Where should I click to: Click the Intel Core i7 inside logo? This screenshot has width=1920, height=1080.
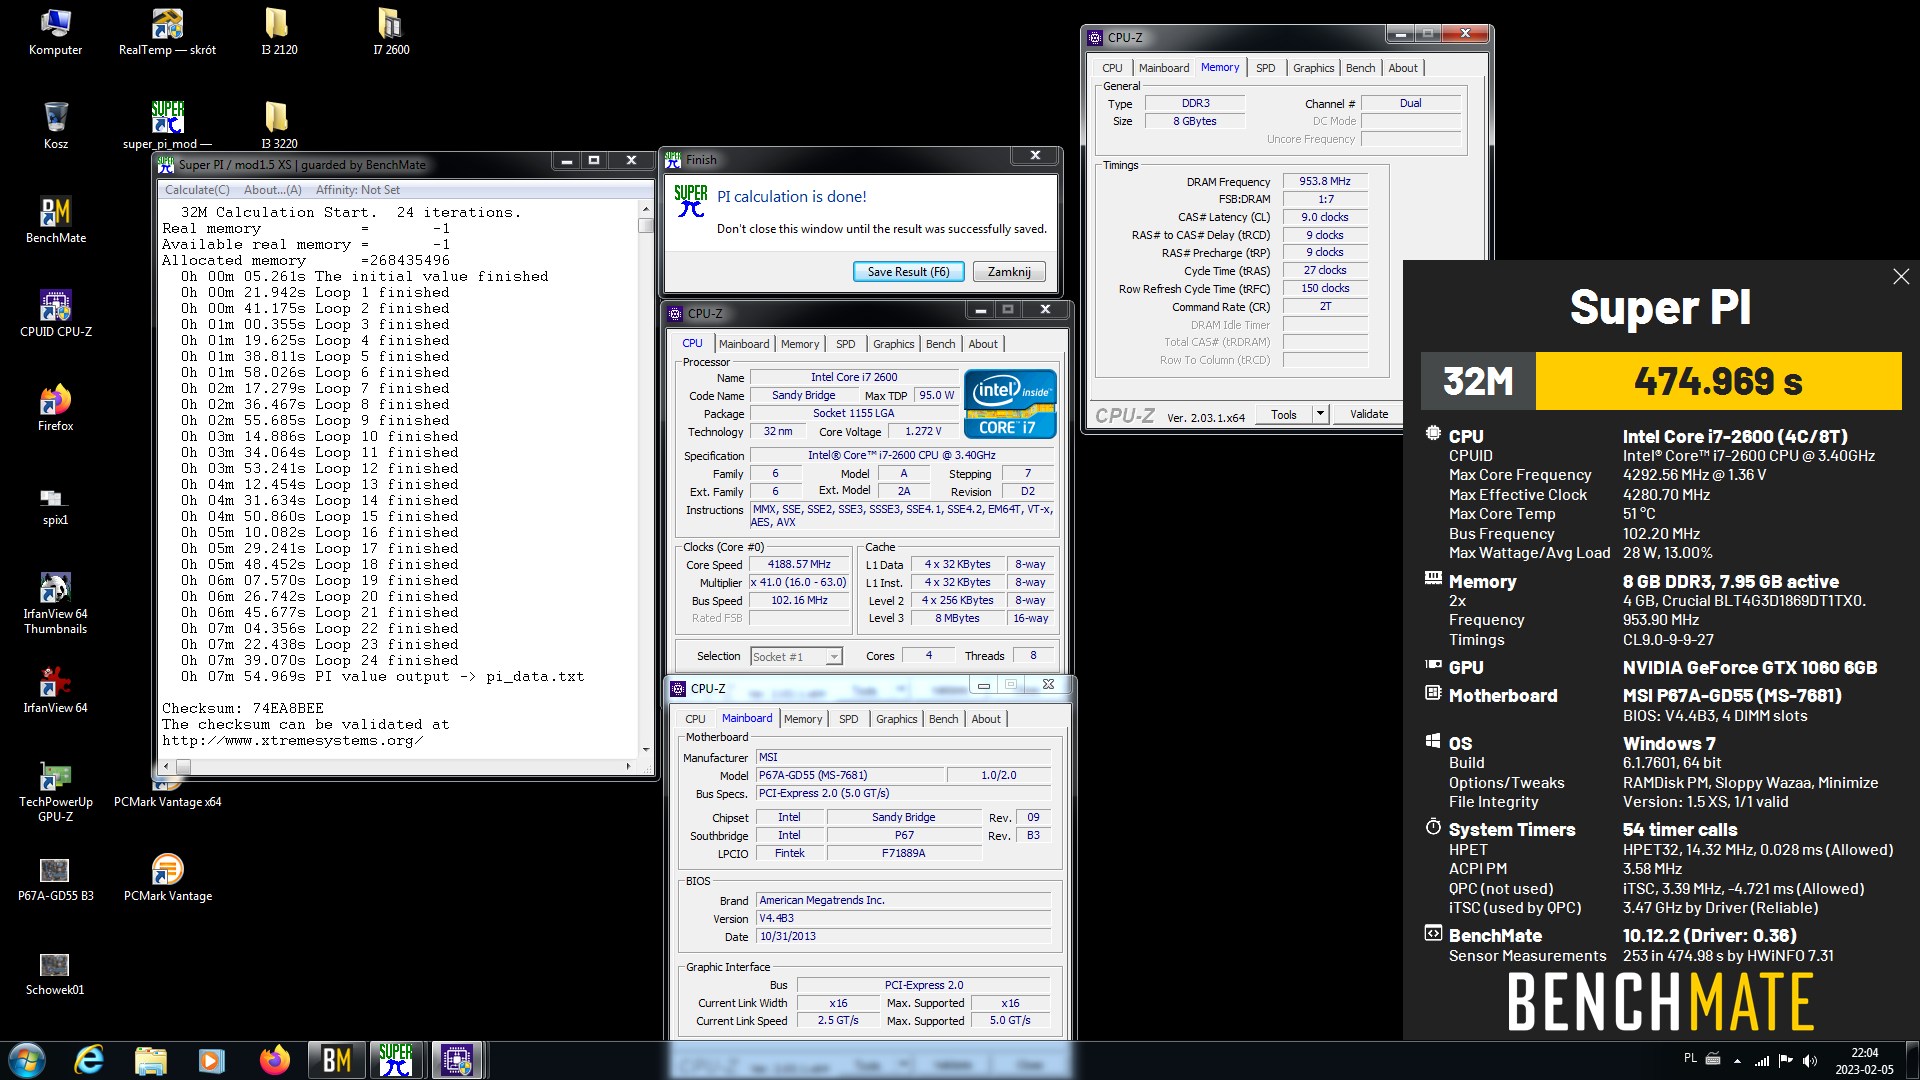tap(1009, 404)
